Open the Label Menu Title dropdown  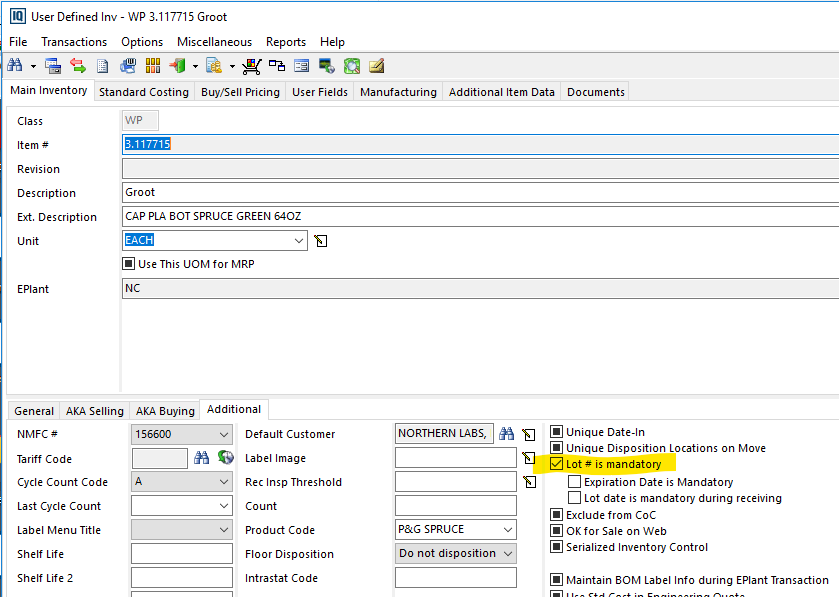tap(224, 530)
